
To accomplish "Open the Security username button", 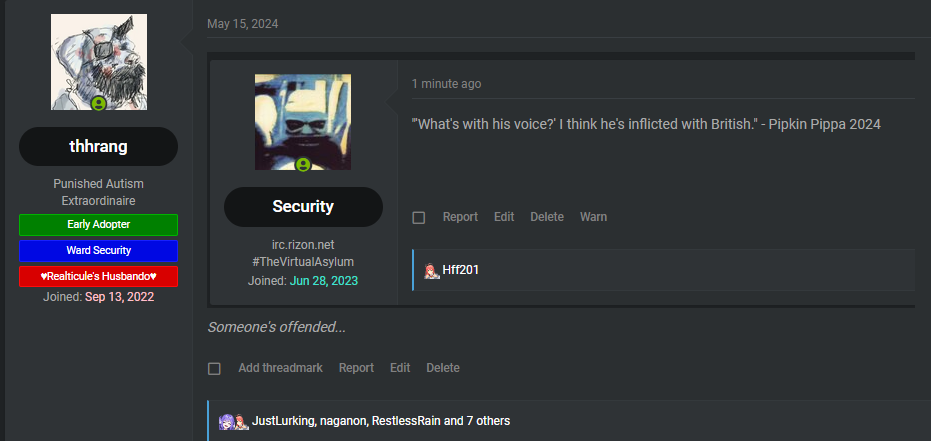I will [303, 207].
